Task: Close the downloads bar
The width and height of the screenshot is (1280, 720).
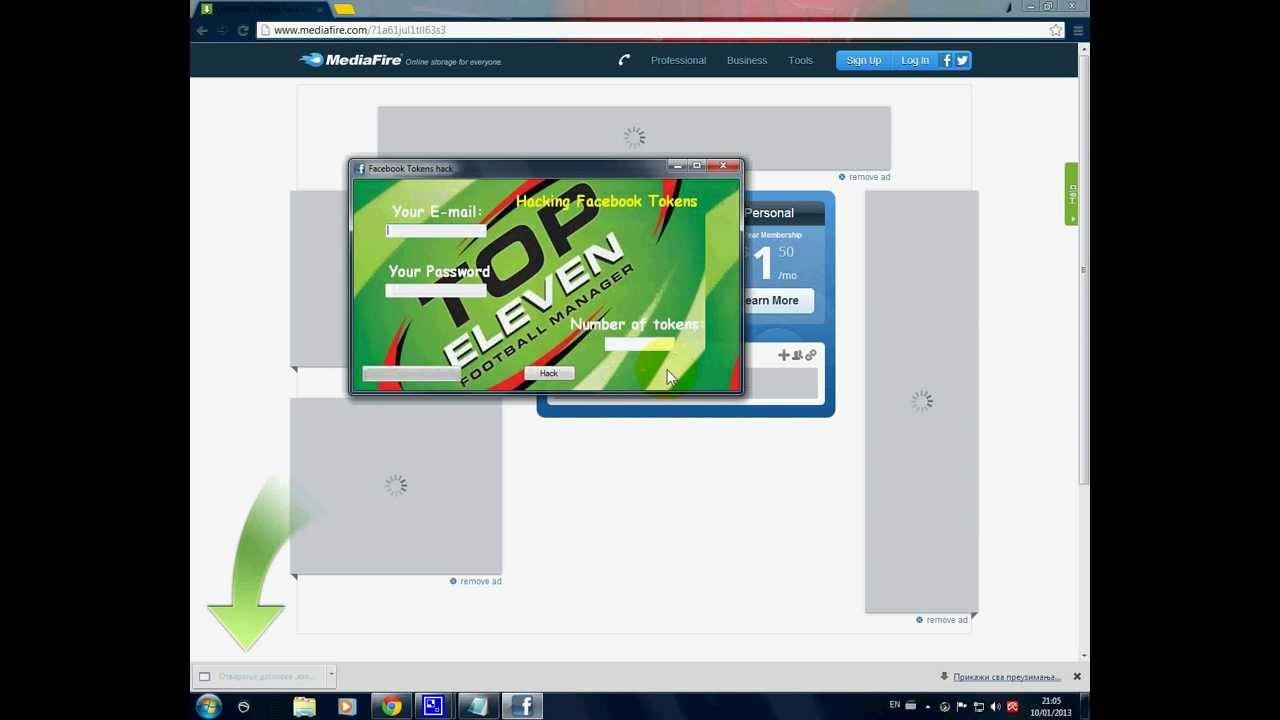Action: coord(1077,677)
